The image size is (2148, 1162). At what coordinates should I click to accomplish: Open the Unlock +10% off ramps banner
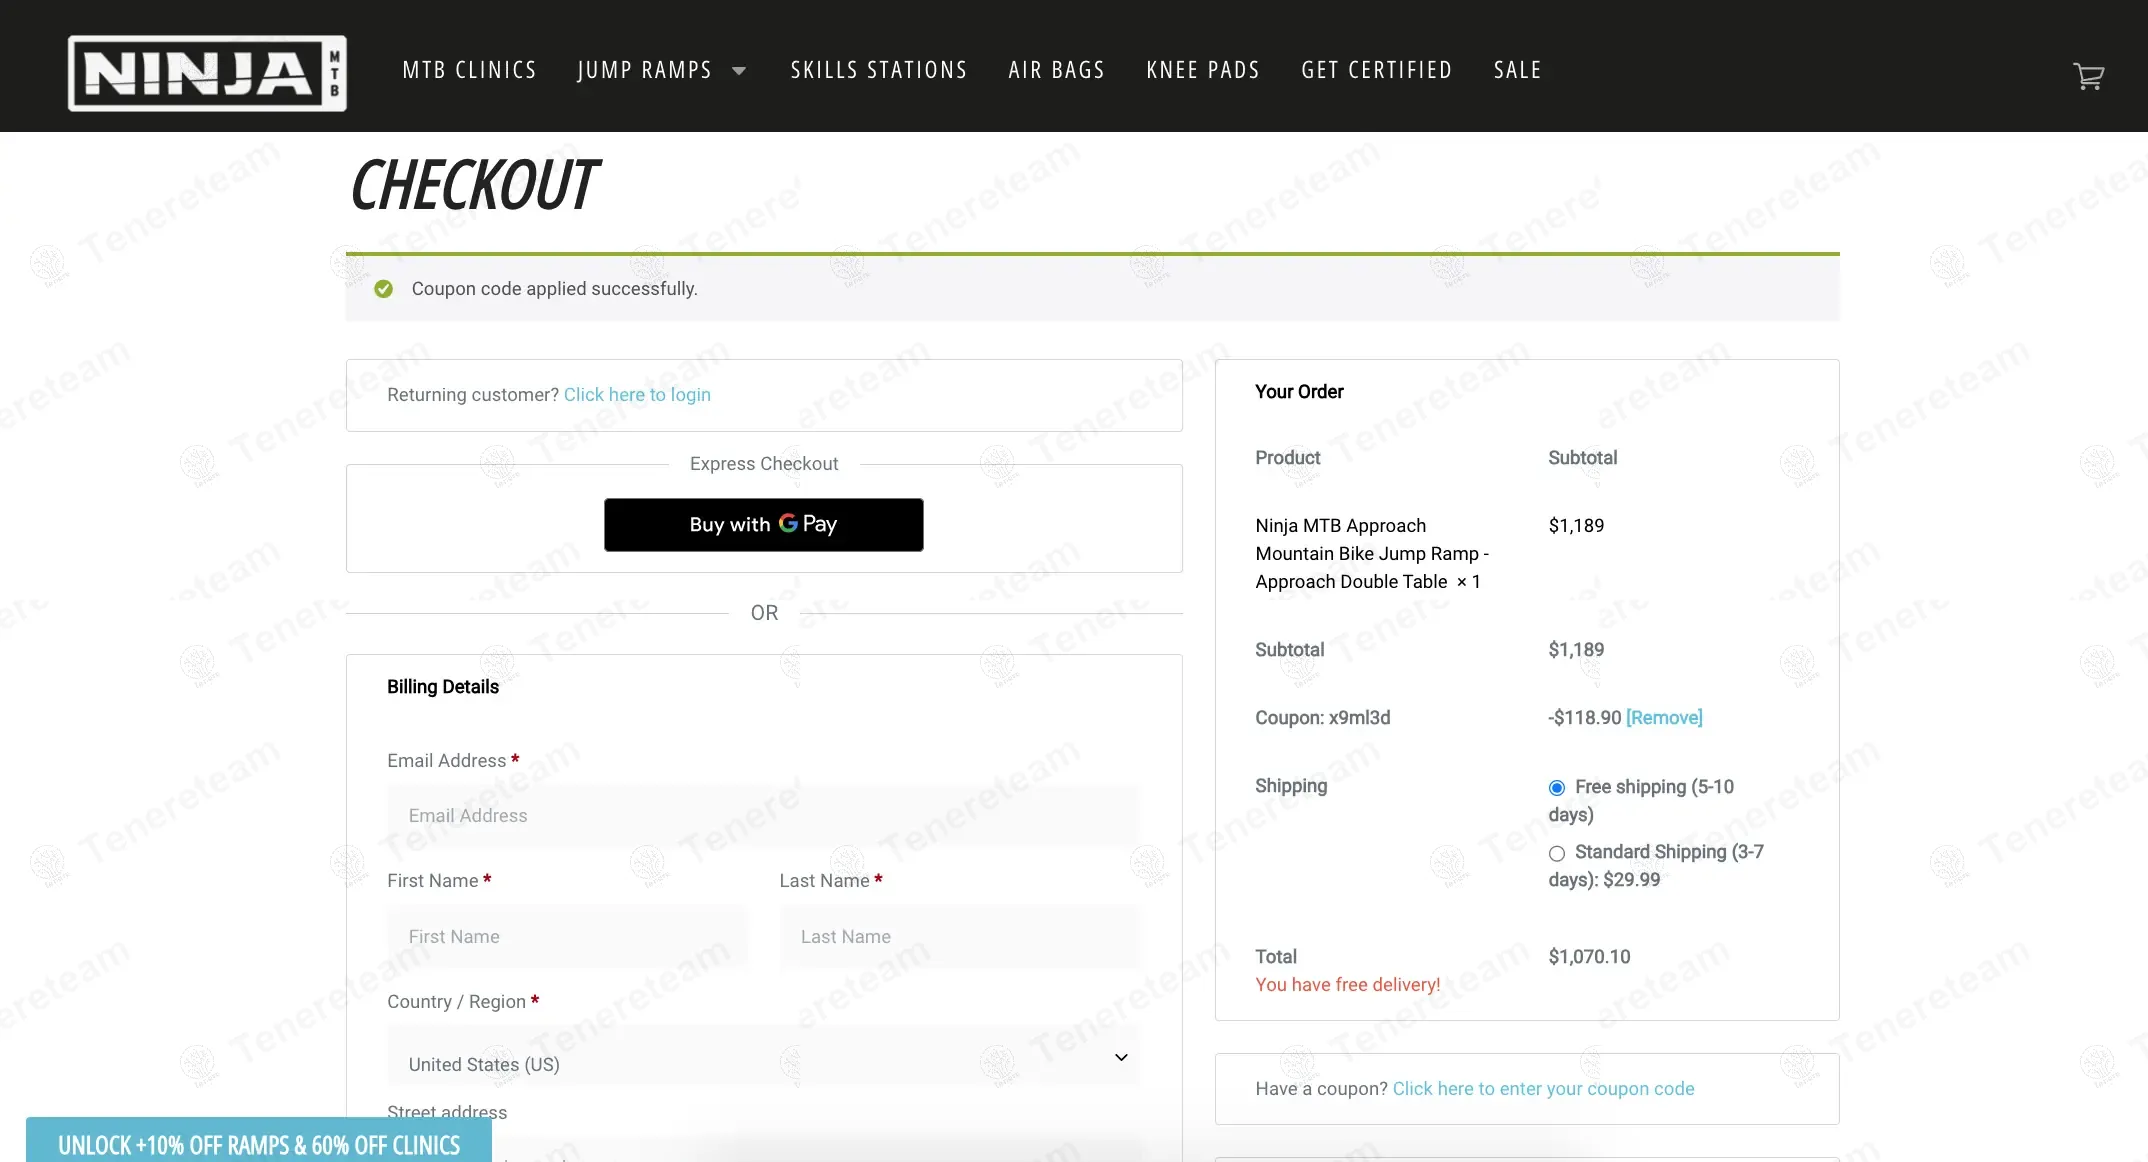click(x=259, y=1144)
